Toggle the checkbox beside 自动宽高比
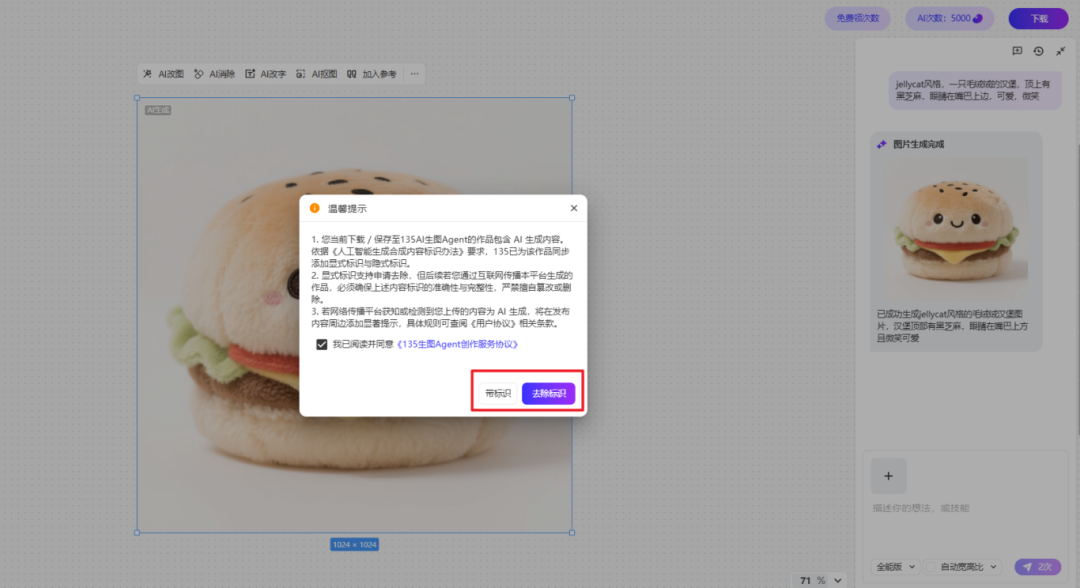 (x=930, y=567)
